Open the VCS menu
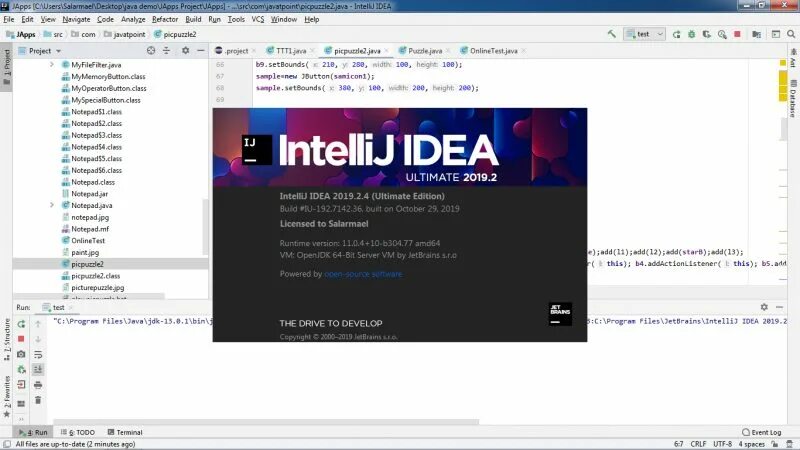The image size is (800, 450). click(x=258, y=19)
